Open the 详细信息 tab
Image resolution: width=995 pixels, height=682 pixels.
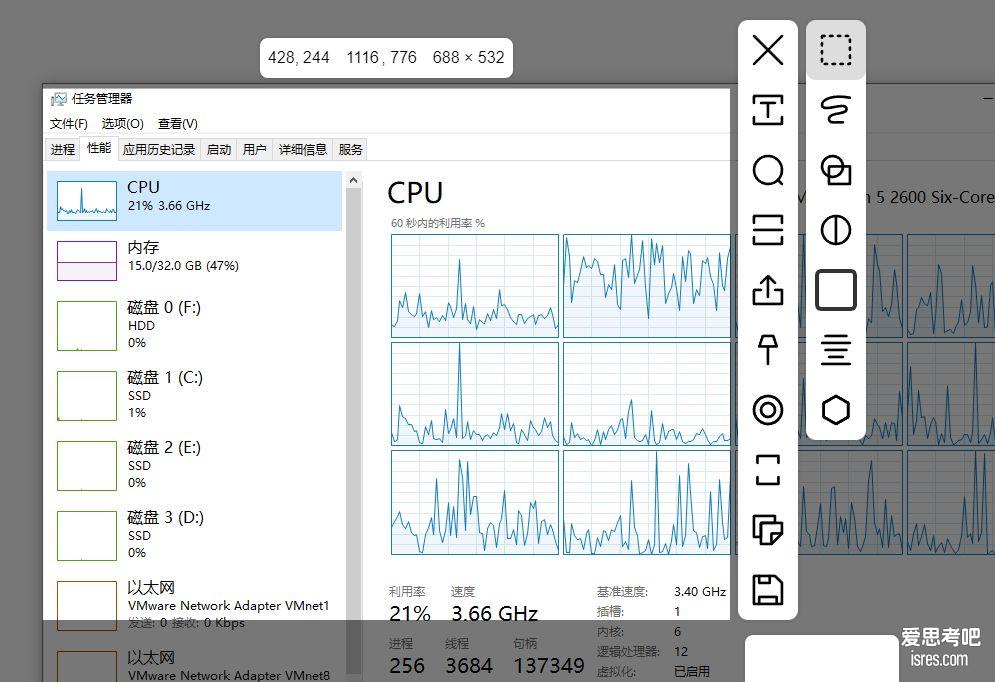point(303,150)
